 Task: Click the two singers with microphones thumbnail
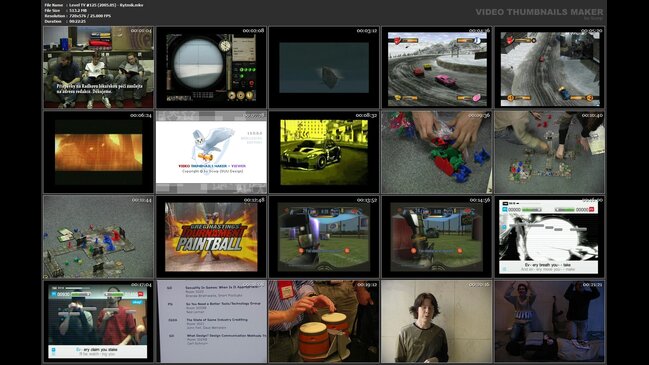pyautogui.click(x=98, y=321)
